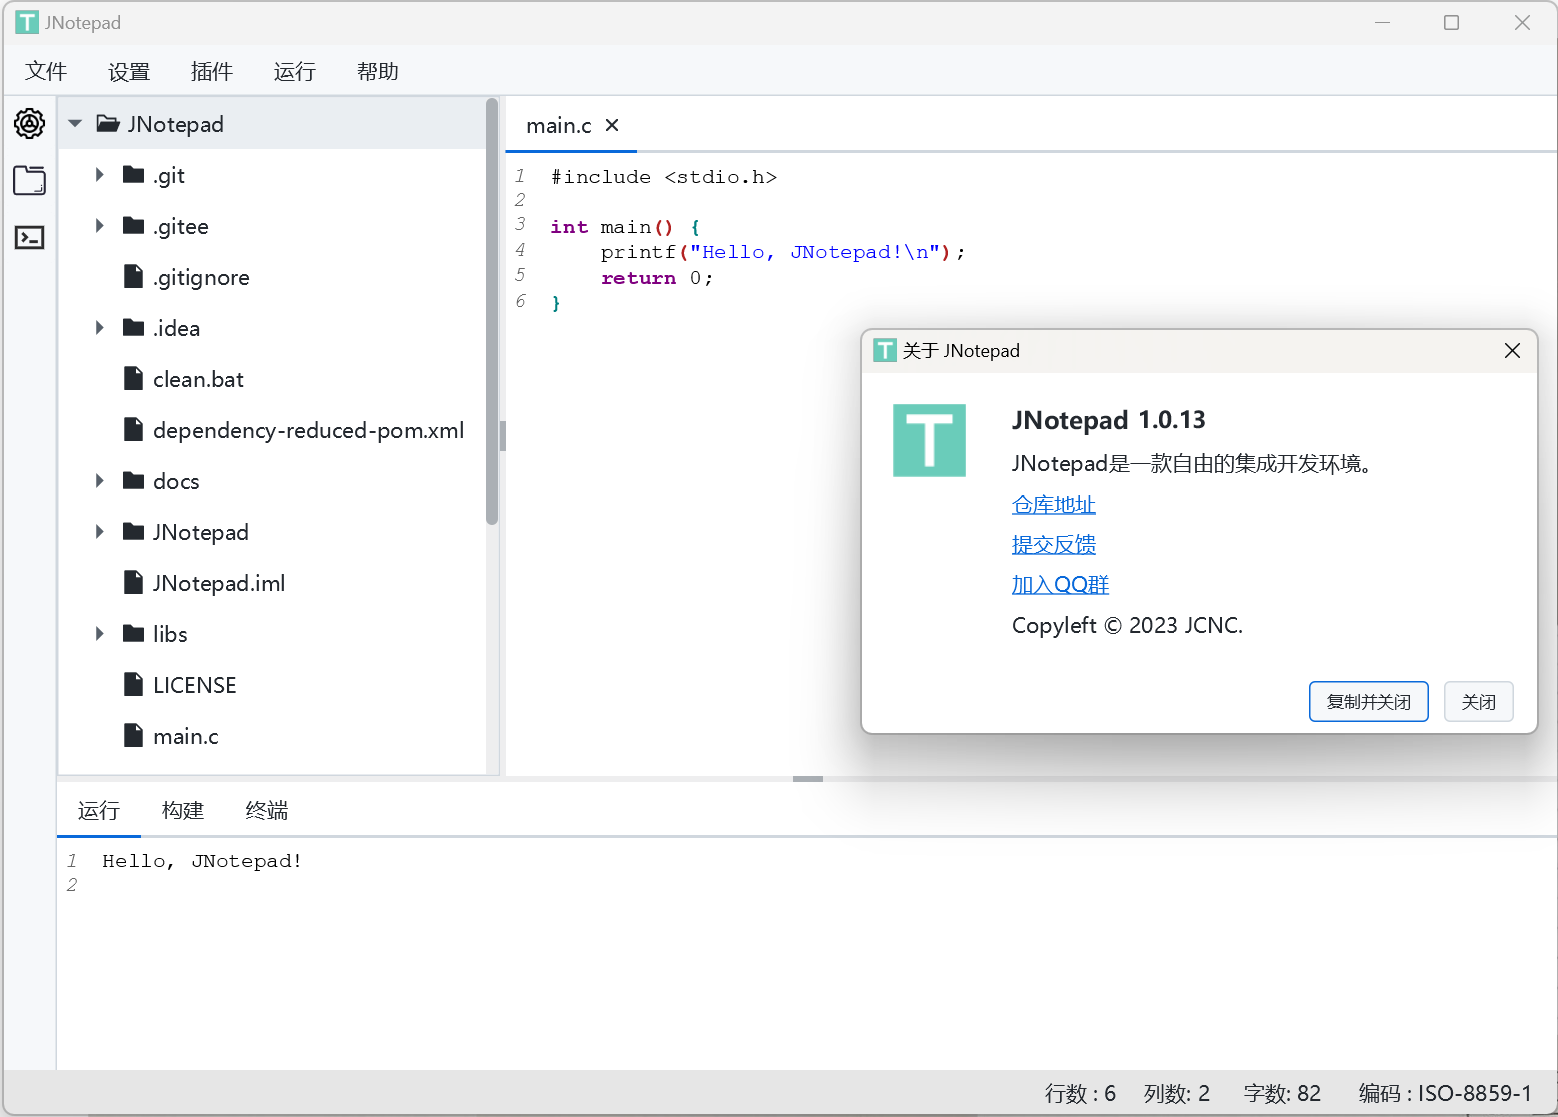Close the main.c editor tab
This screenshot has width=1558, height=1117.
[x=612, y=125]
